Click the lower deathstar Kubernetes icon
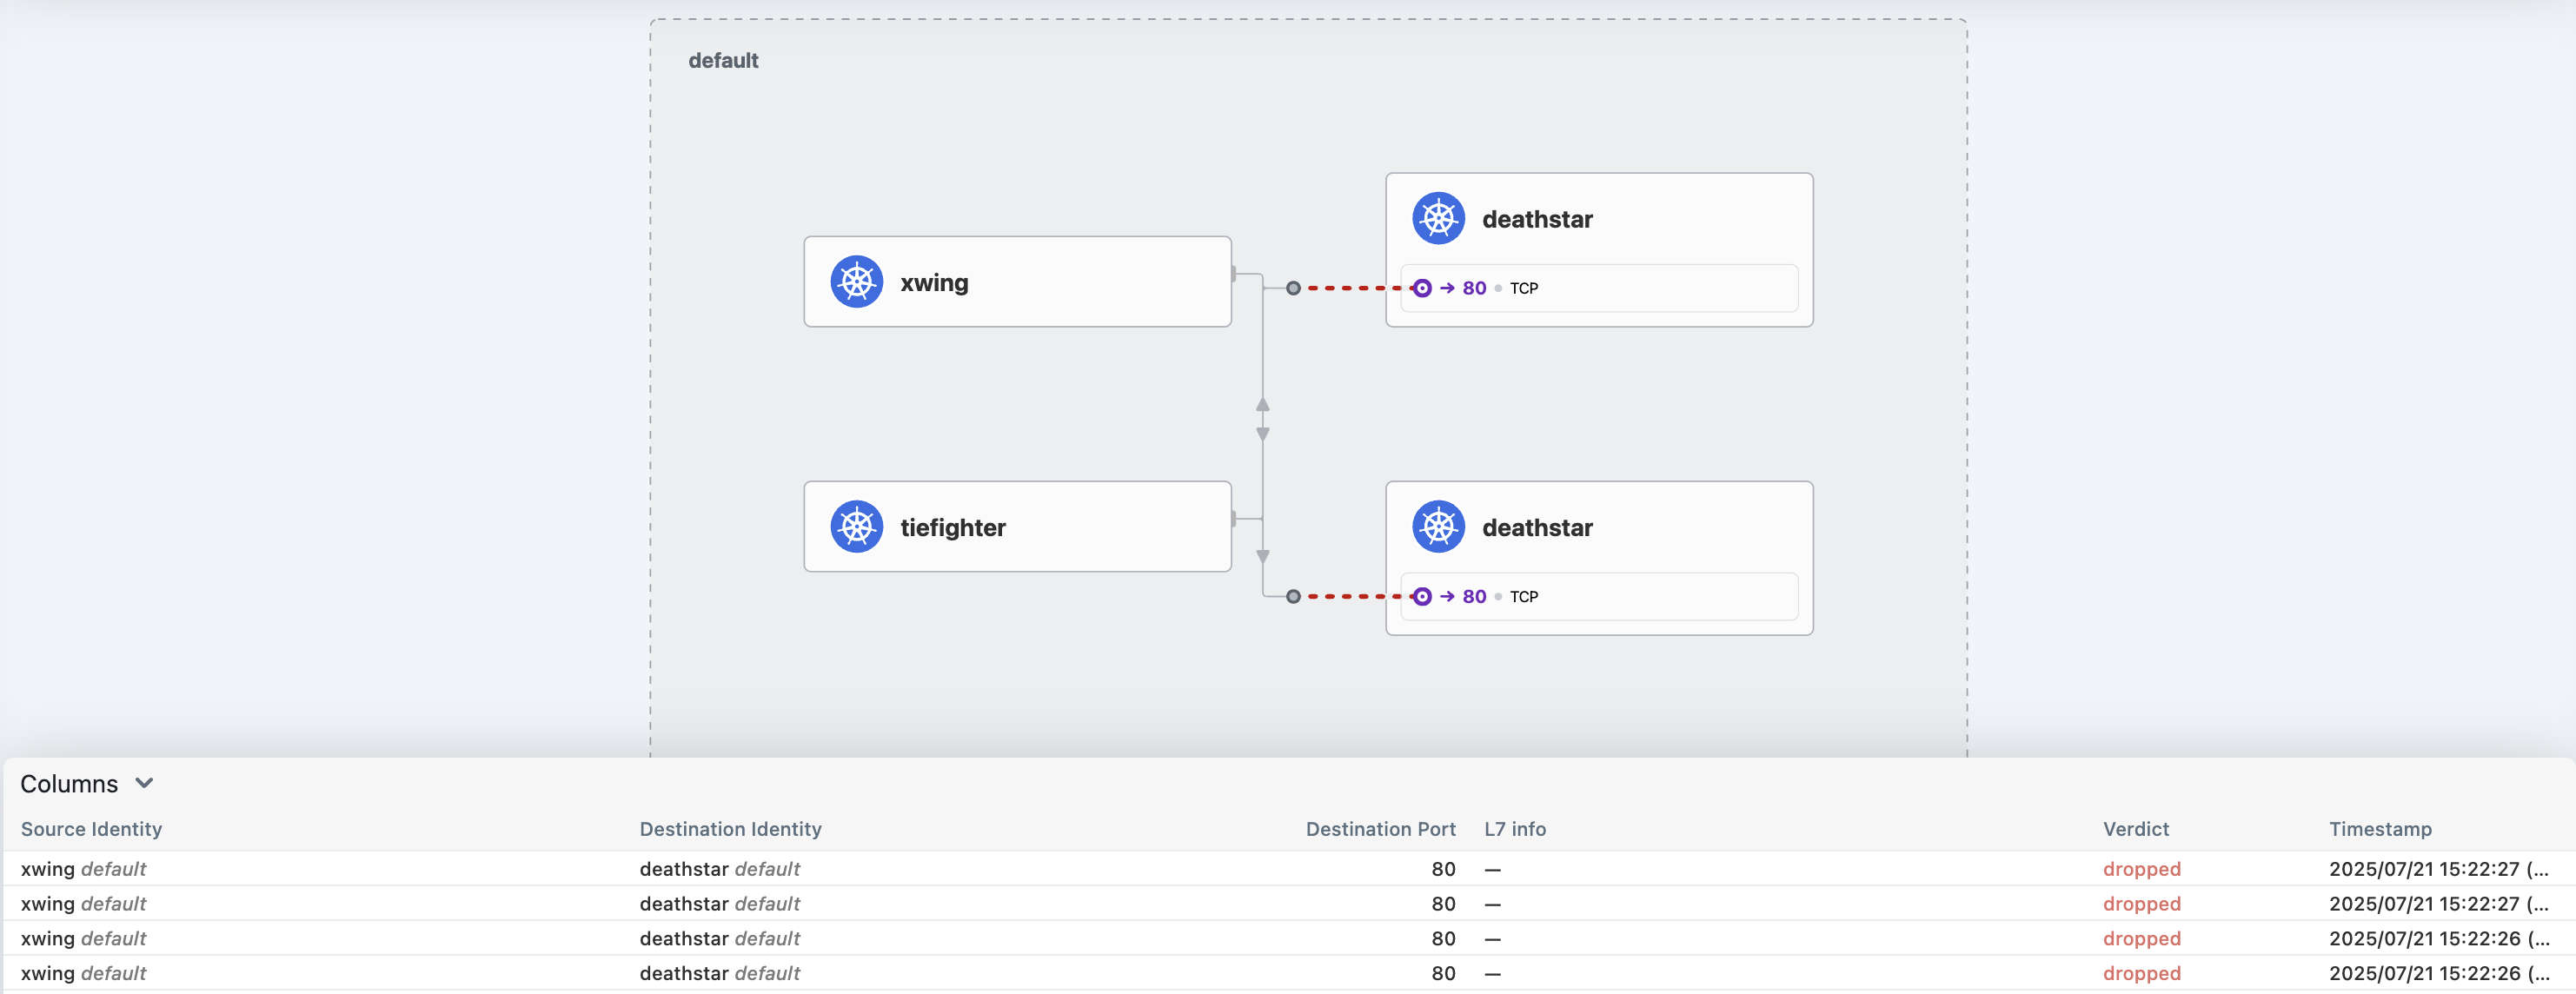The image size is (2576, 994). [x=1438, y=527]
